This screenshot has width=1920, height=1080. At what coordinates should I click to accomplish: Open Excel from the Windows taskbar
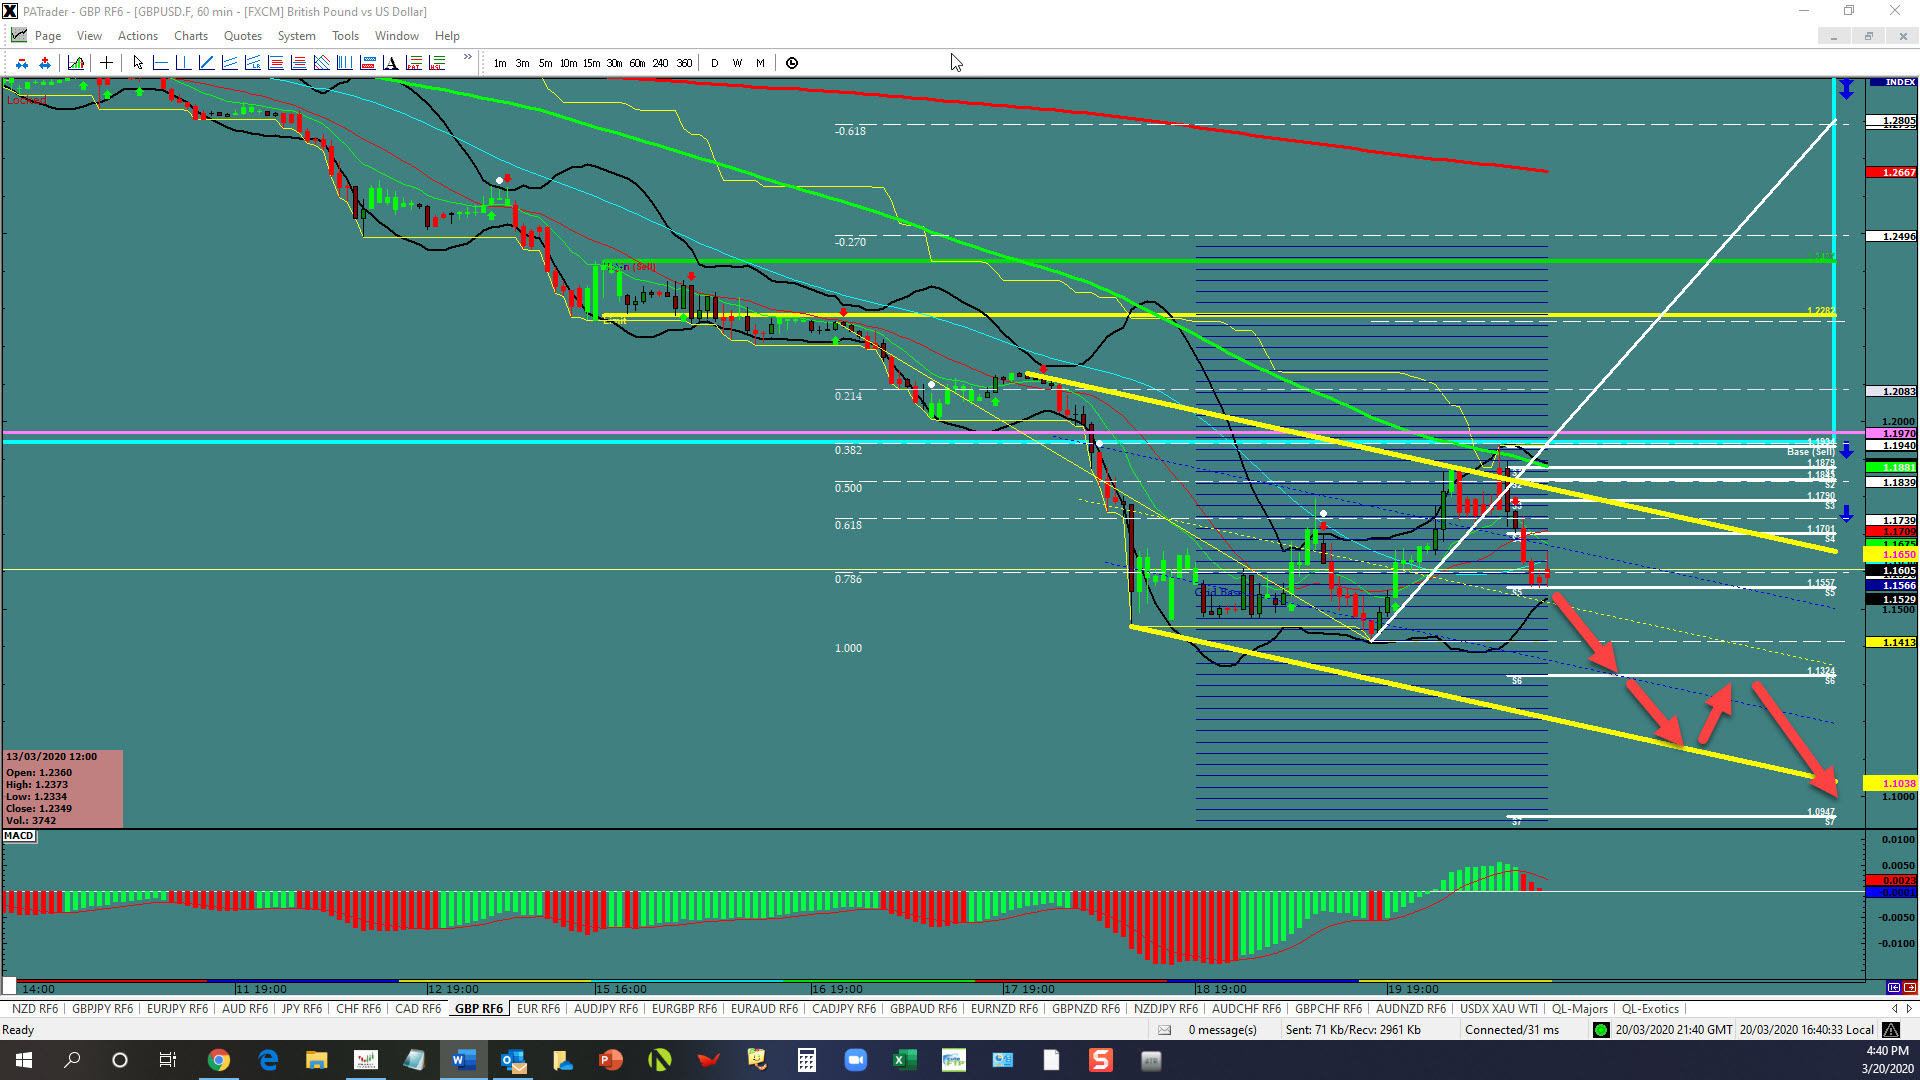click(904, 1060)
